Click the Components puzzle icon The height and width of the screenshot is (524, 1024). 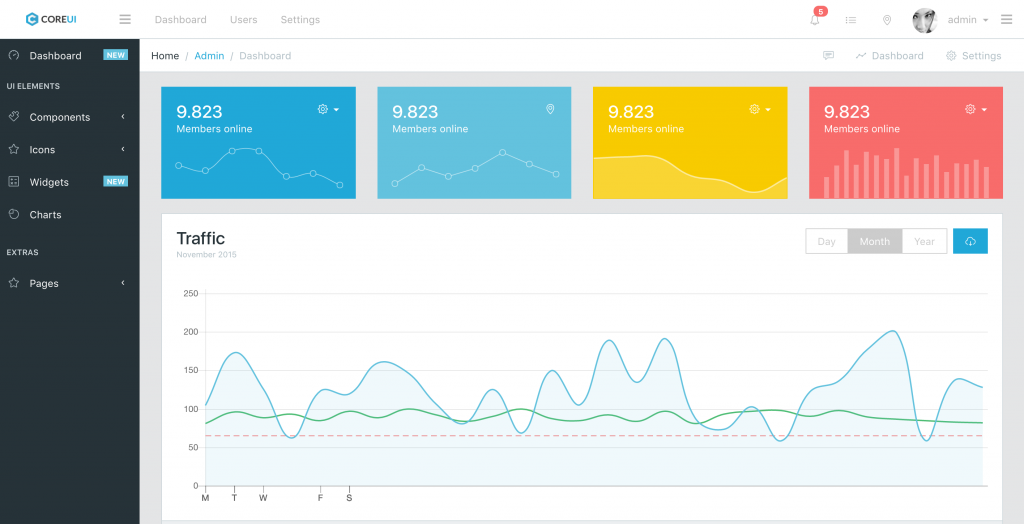(14, 116)
